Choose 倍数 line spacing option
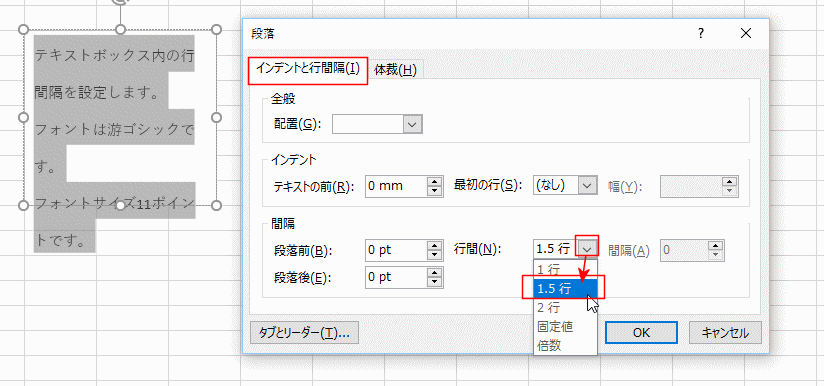This screenshot has height=386, width=824. tap(565, 345)
